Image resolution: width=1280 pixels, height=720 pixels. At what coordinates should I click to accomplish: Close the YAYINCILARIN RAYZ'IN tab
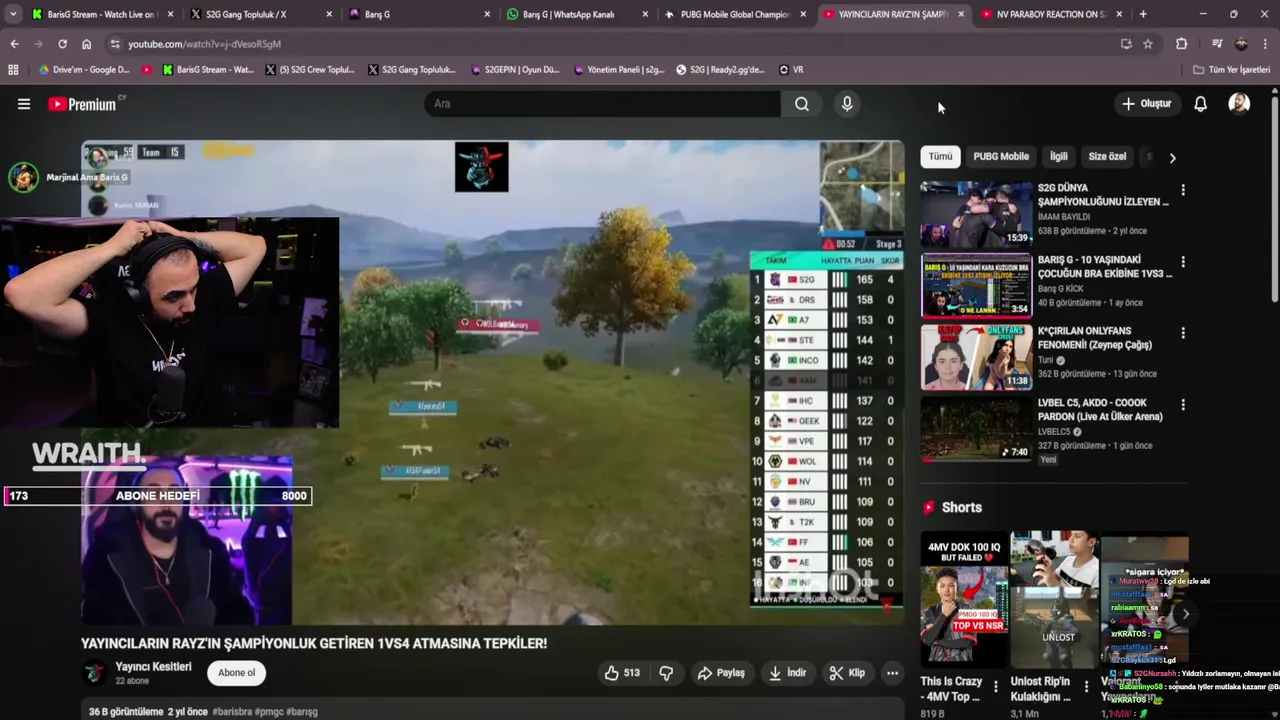[x=961, y=14]
